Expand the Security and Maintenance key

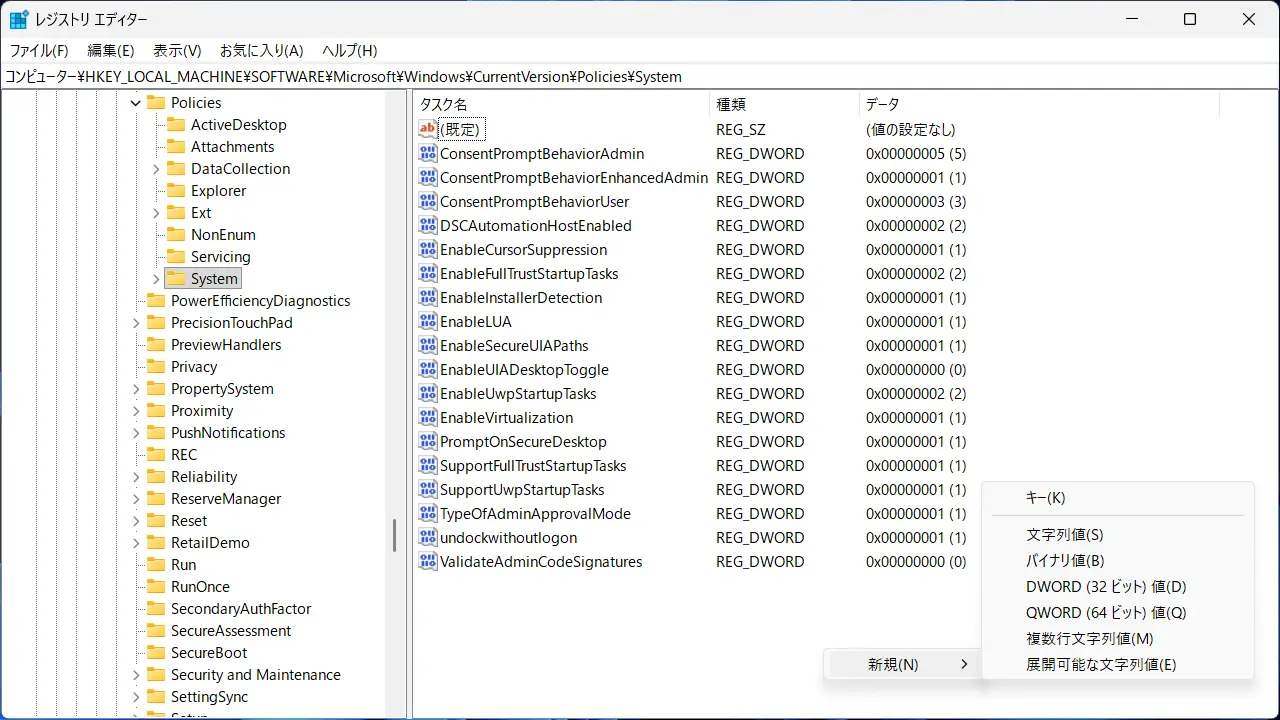click(136, 674)
